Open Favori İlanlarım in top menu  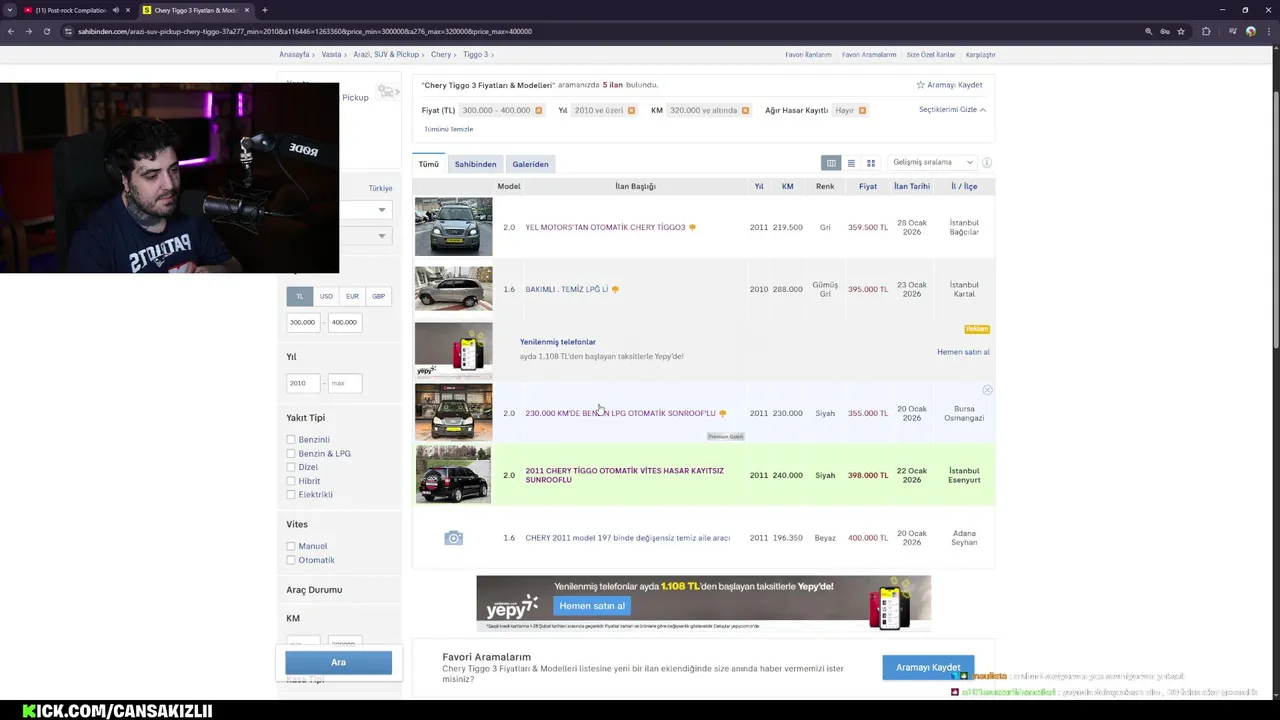point(808,55)
